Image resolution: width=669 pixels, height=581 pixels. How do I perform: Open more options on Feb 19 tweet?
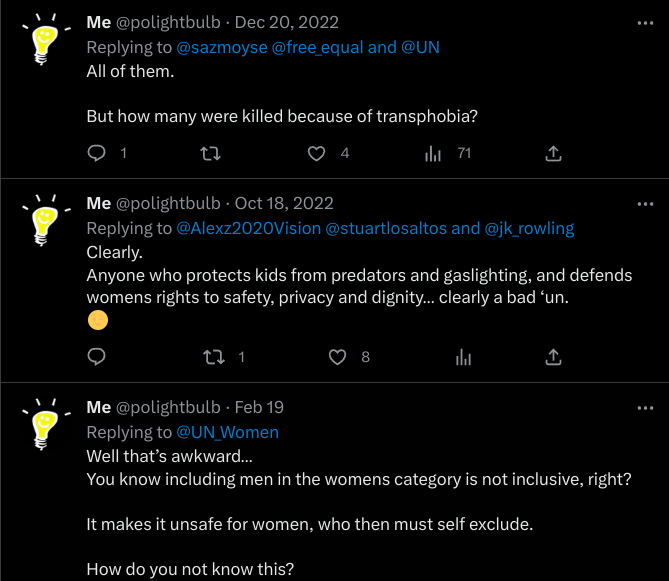tap(644, 407)
